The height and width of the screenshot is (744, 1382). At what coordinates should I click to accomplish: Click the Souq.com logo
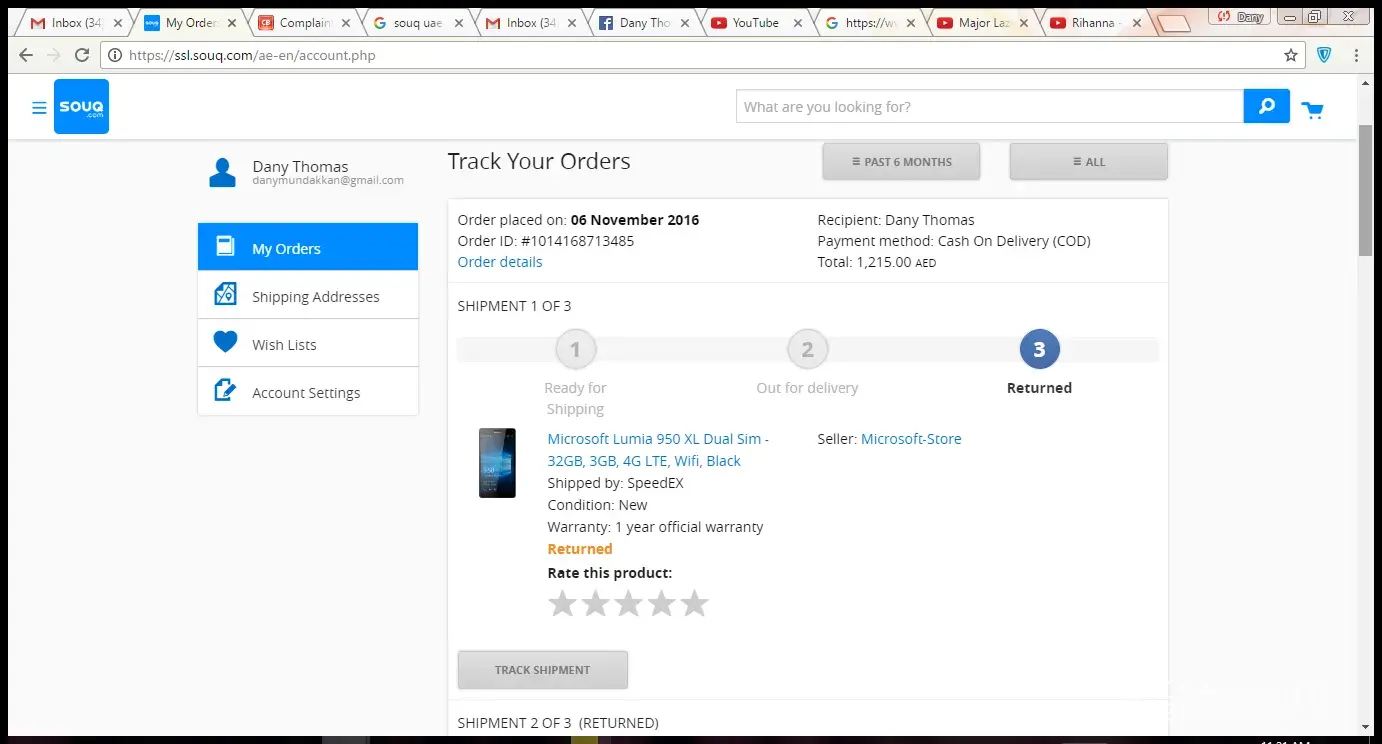tap(81, 107)
